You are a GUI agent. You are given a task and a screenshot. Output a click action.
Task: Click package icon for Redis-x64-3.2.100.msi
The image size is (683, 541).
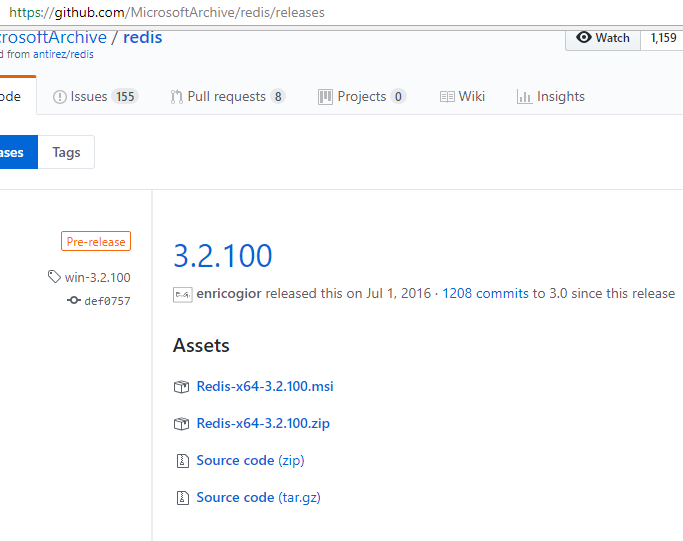point(182,386)
